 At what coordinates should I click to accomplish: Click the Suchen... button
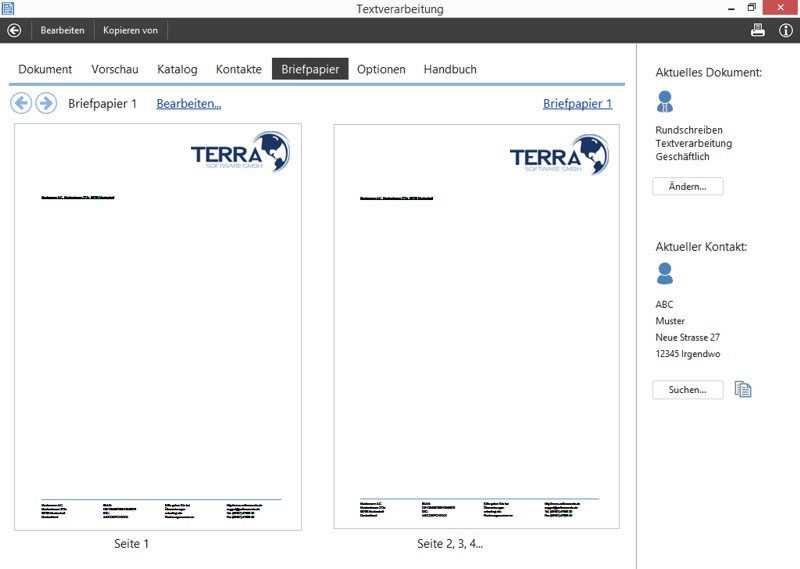click(688, 389)
